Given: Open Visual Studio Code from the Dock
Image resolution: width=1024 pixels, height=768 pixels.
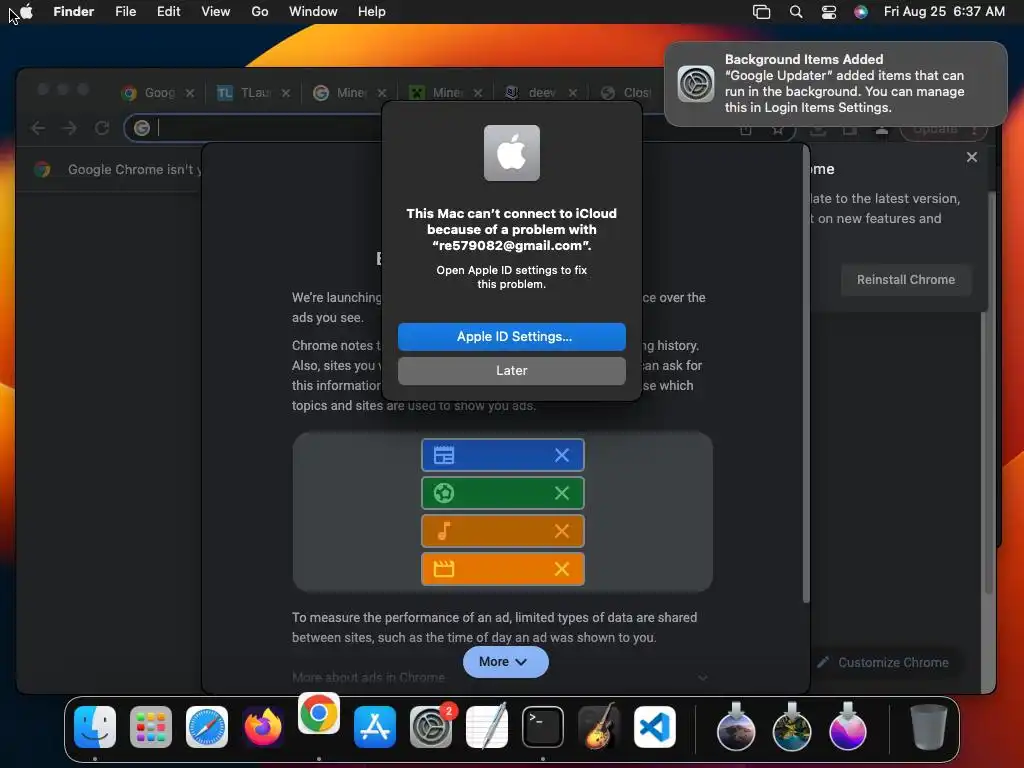Looking at the screenshot, I should 655,727.
